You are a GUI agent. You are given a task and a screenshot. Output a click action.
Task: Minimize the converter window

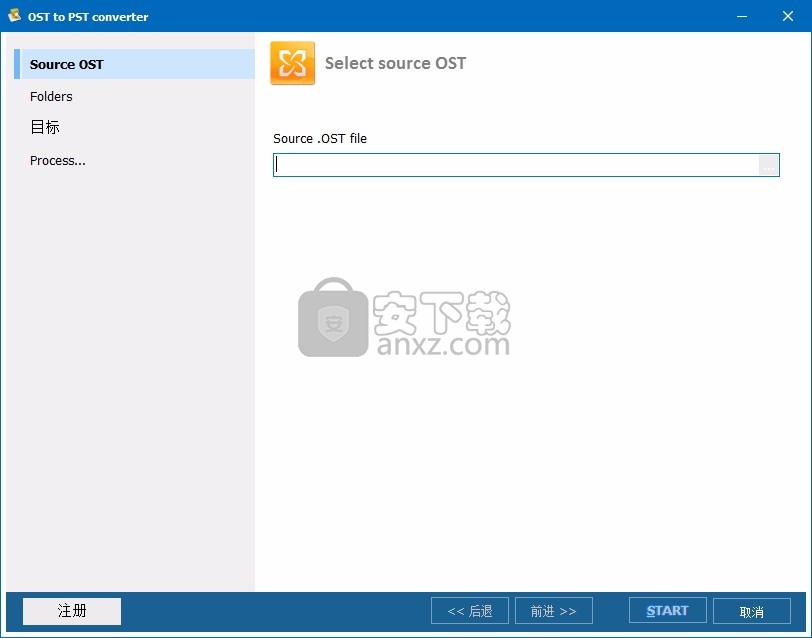[x=742, y=17]
